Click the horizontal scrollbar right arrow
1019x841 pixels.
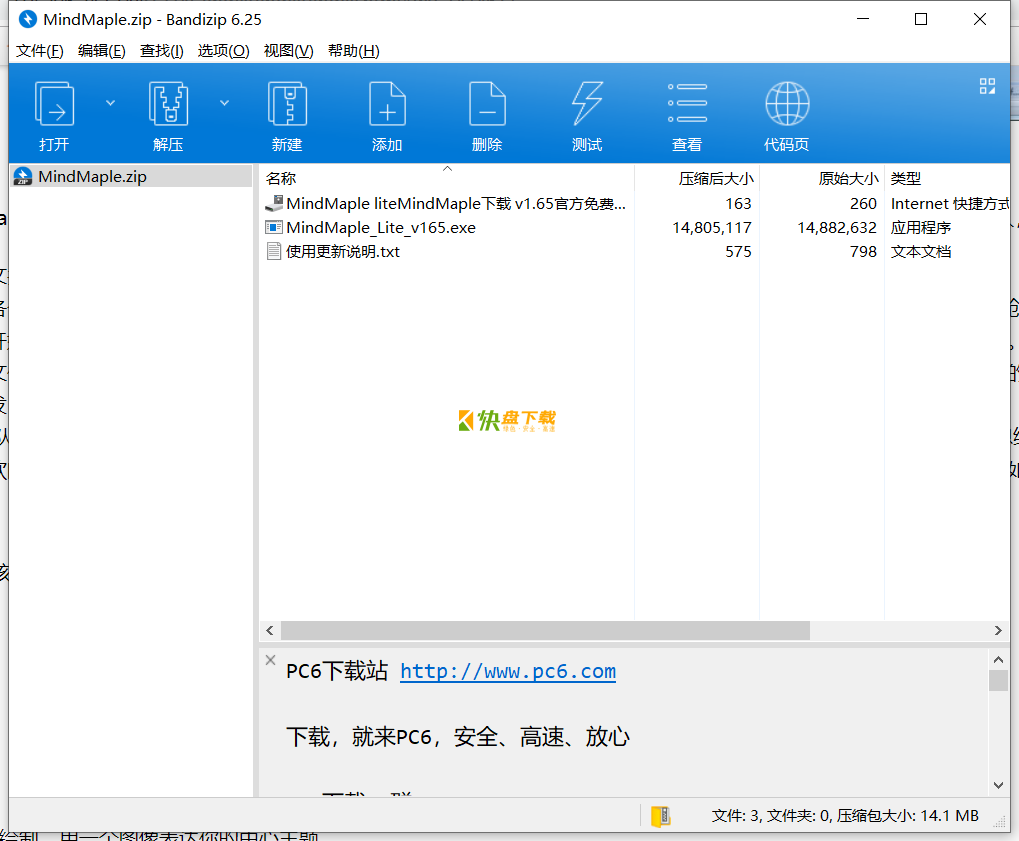point(998,630)
